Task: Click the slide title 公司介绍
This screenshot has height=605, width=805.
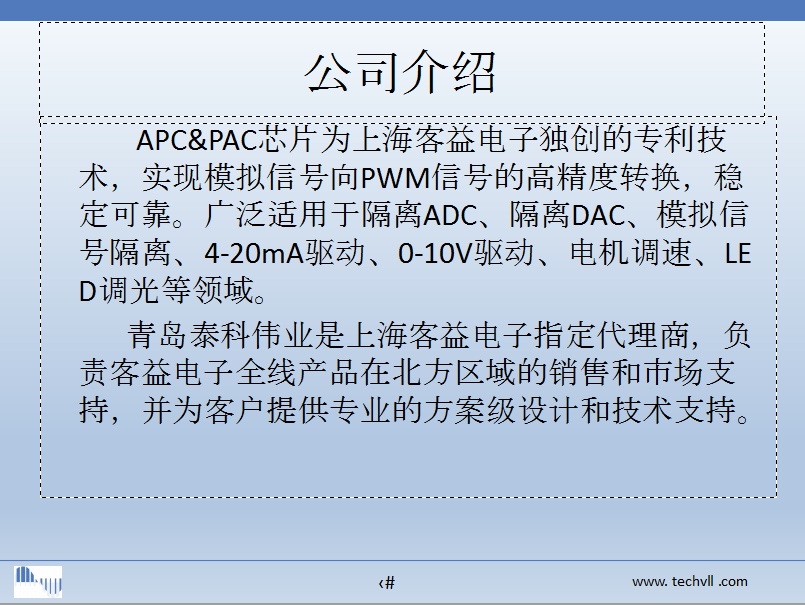Action: pyautogui.click(x=401, y=72)
